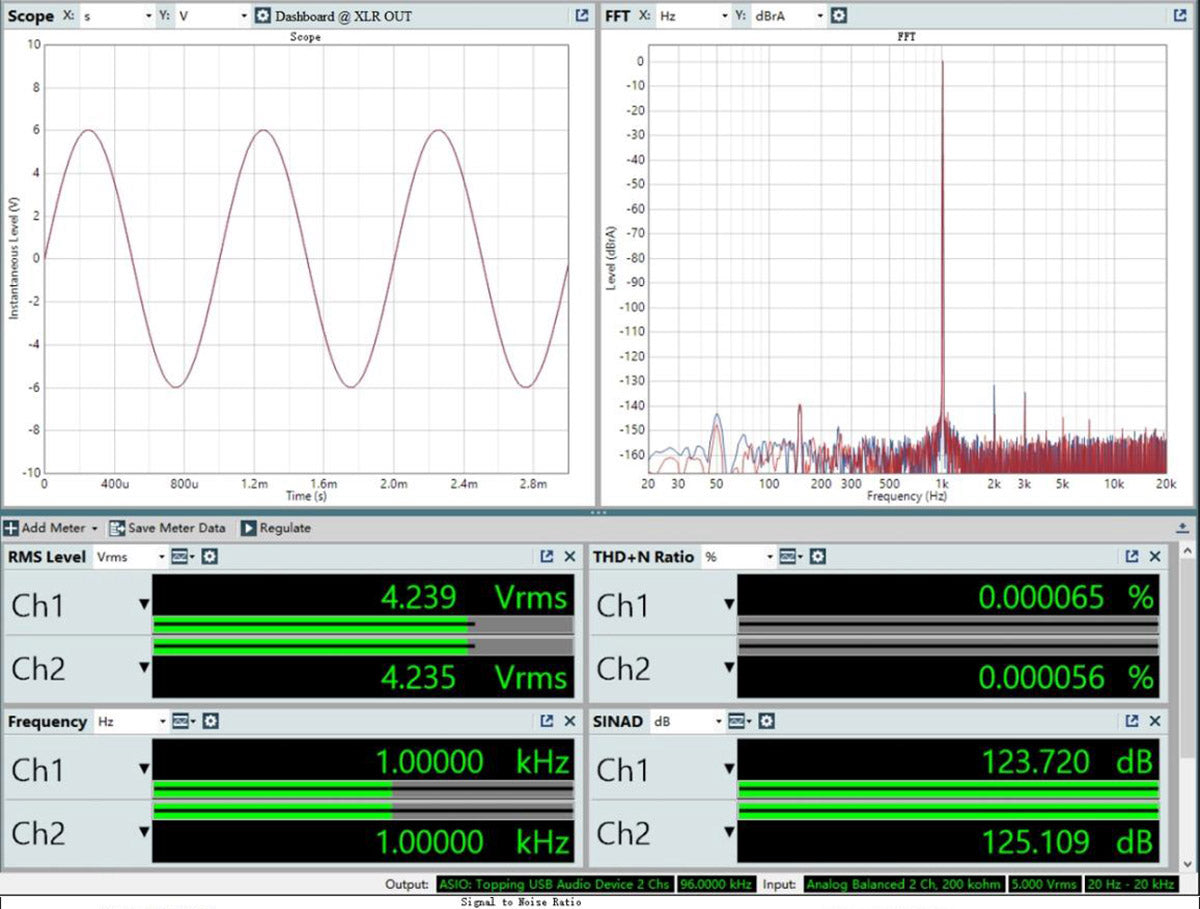Pop out the SINAD meter
This screenshot has height=909, width=1200.
click(1132, 721)
